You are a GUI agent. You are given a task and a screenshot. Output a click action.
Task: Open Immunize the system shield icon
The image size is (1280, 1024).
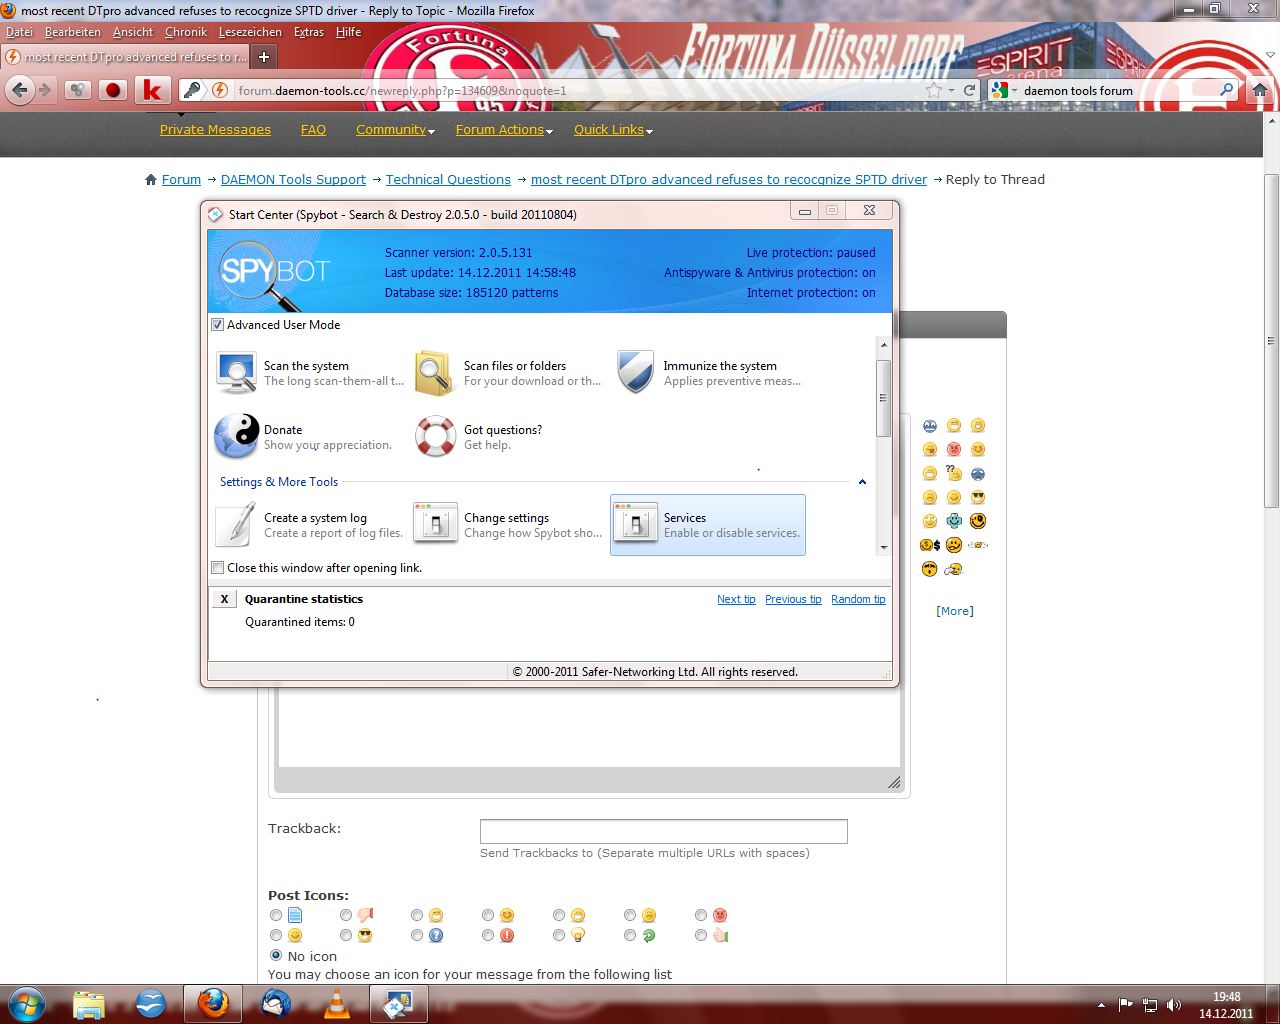635,373
